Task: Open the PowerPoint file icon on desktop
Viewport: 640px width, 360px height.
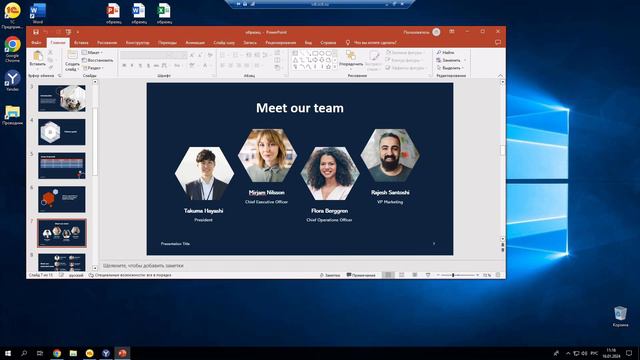Action: click(113, 13)
